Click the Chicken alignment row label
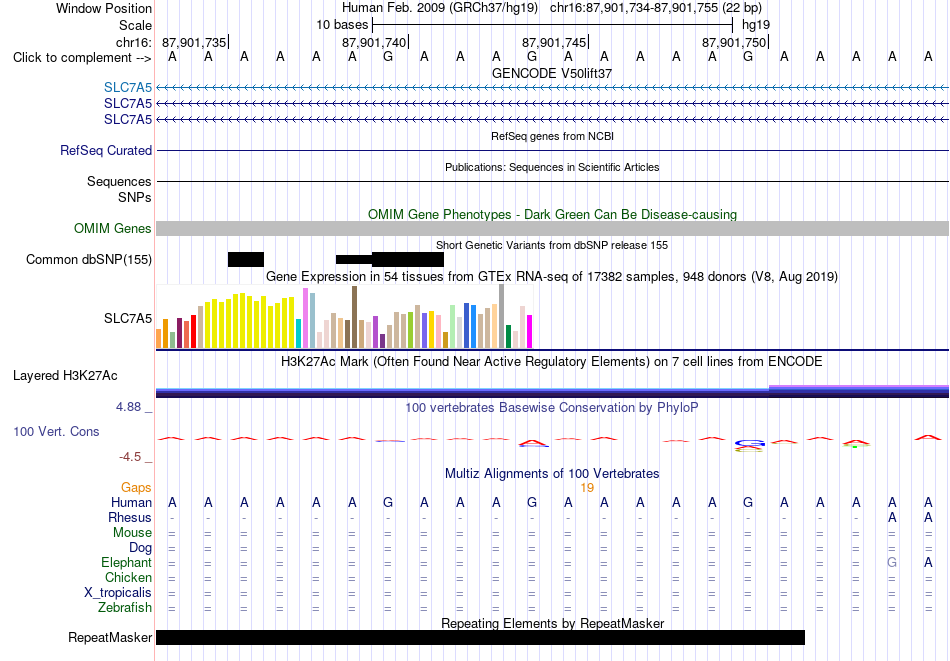Viewport: 950px width, 661px height. 128,577
